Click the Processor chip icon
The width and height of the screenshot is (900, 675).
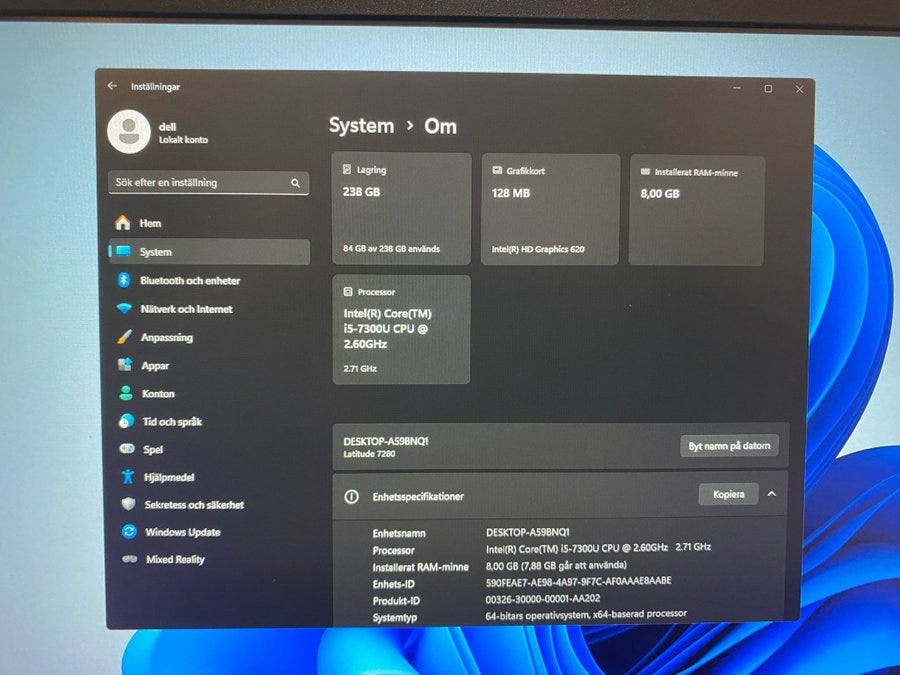coord(348,292)
